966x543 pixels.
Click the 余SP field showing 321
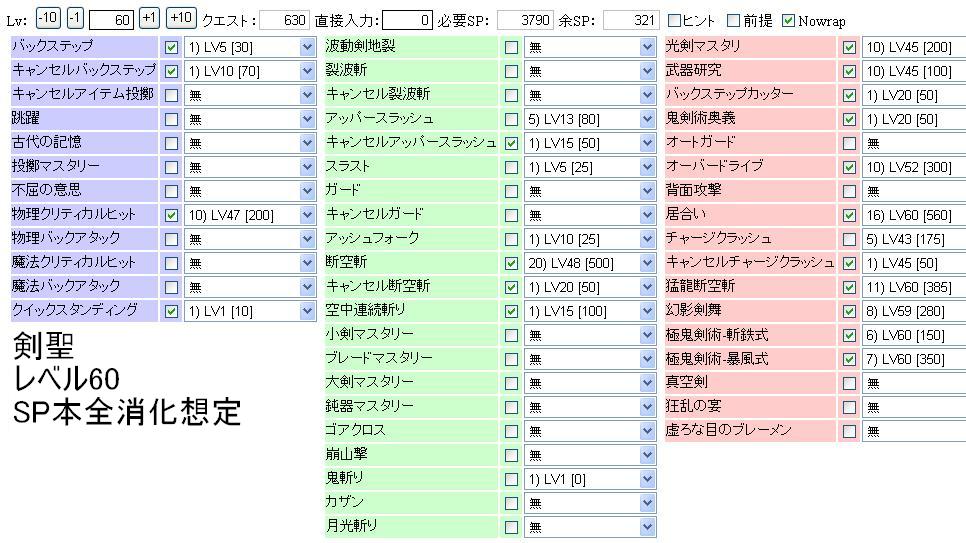tap(631, 20)
